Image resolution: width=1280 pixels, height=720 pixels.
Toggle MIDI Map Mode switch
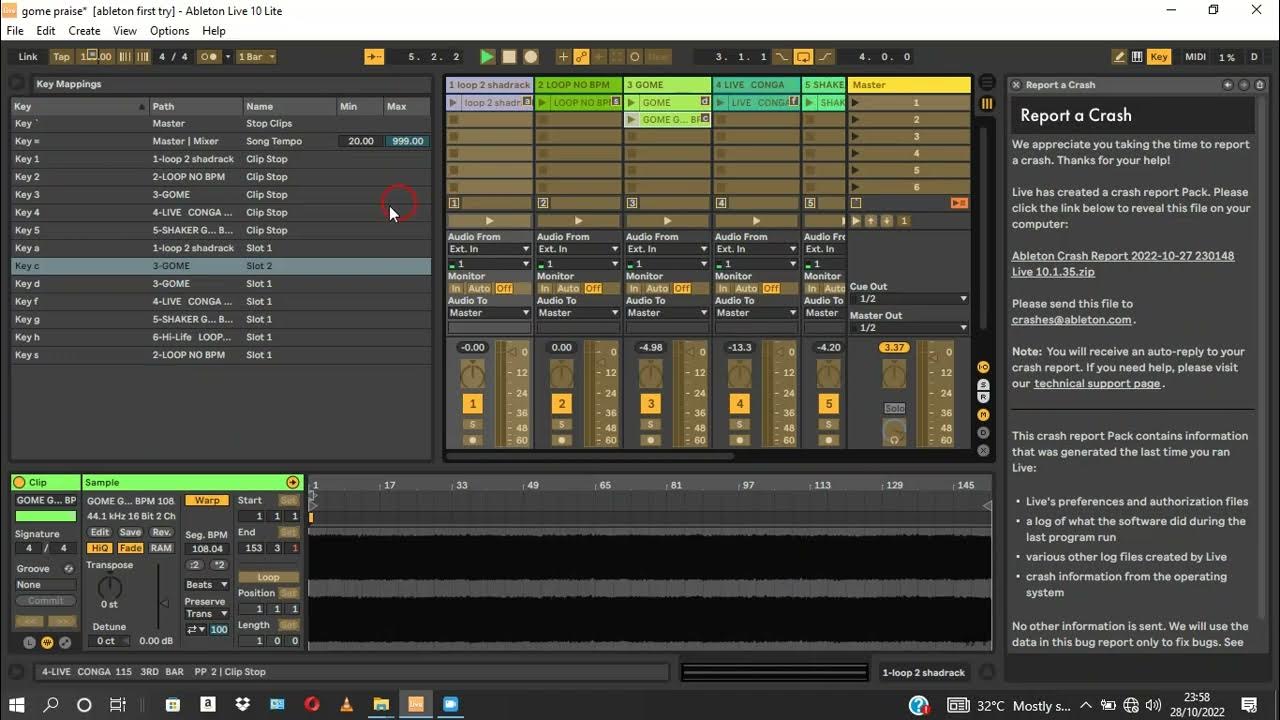(x=1195, y=57)
